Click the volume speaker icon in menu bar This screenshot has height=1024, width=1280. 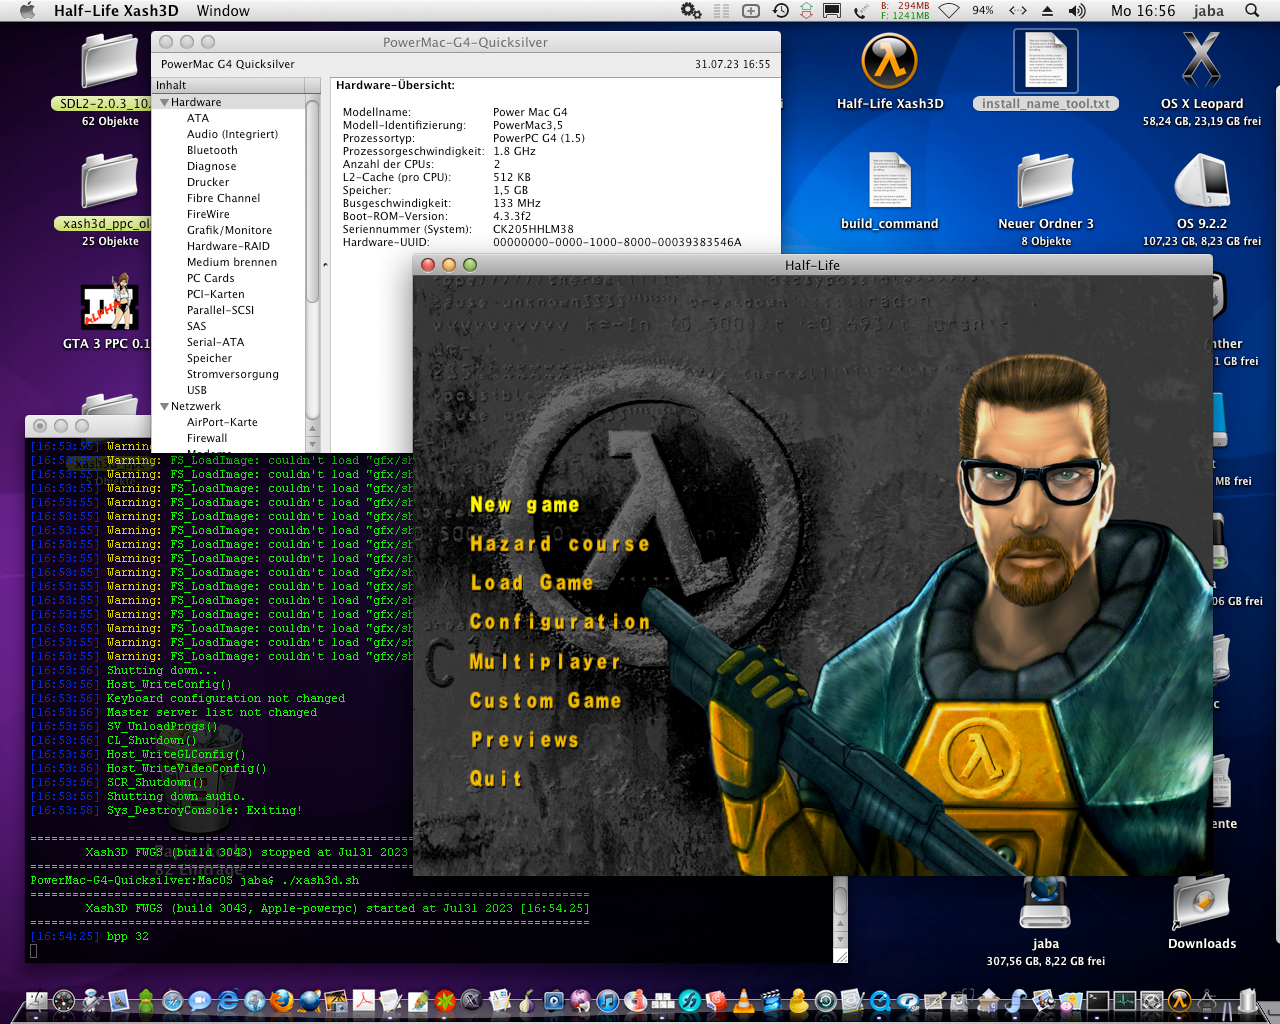[1077, 10]
